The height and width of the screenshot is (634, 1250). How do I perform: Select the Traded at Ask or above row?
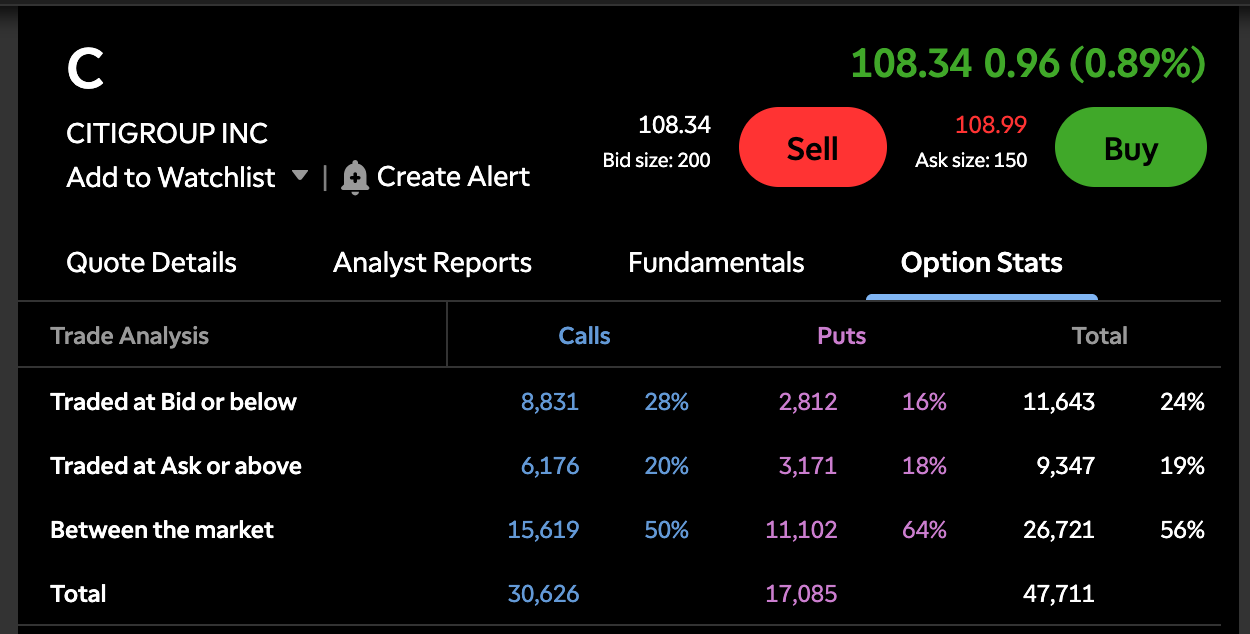click(x=176, y=466)
